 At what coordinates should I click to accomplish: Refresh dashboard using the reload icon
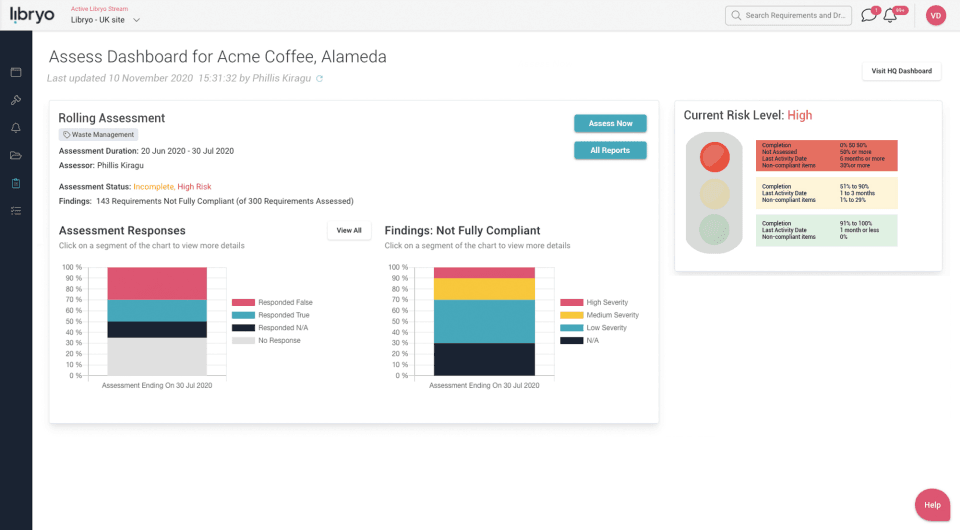[319, 78]
